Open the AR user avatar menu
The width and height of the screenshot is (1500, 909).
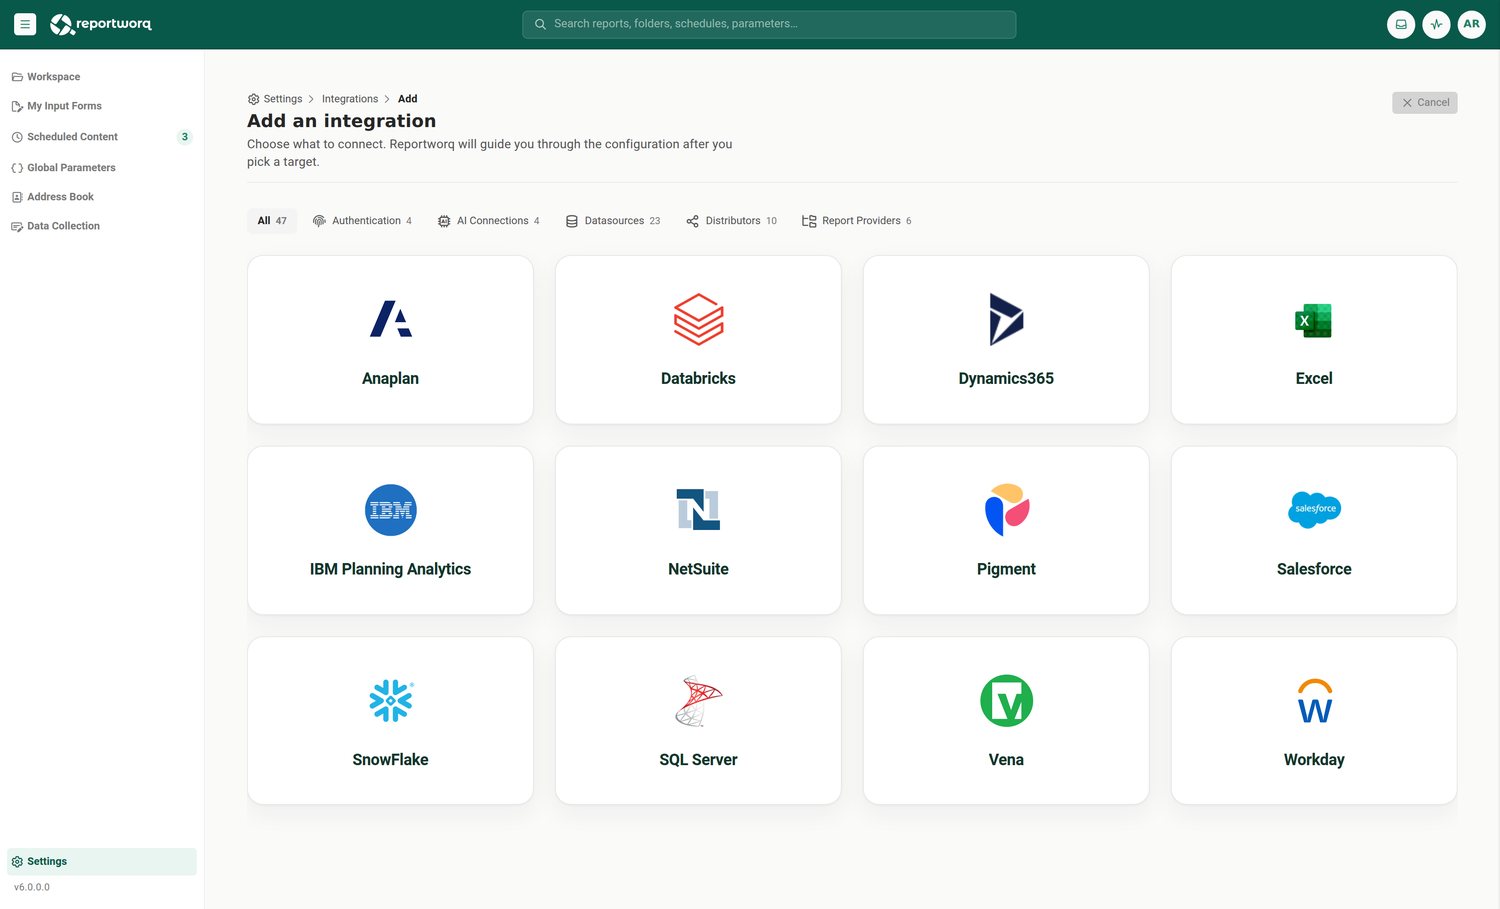1471,24
